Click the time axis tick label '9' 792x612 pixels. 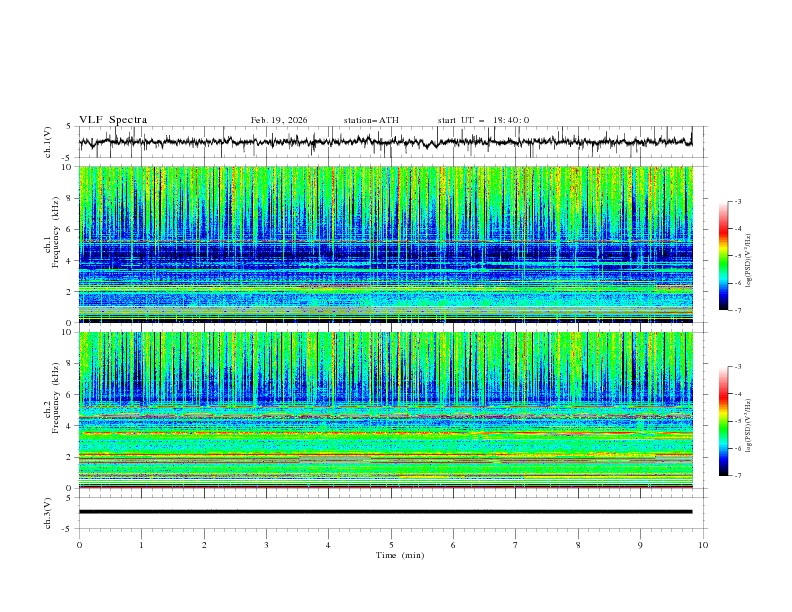(x=640, y=545)
